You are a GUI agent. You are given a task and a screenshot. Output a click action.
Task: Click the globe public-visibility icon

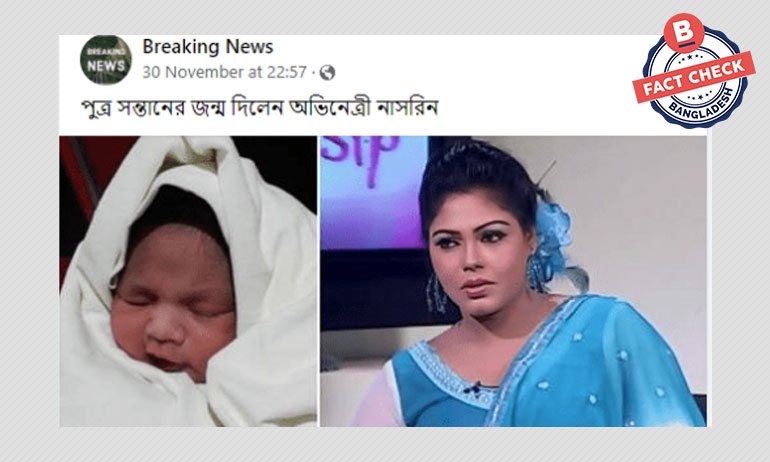pyautogui.click(x=327, y=73)
